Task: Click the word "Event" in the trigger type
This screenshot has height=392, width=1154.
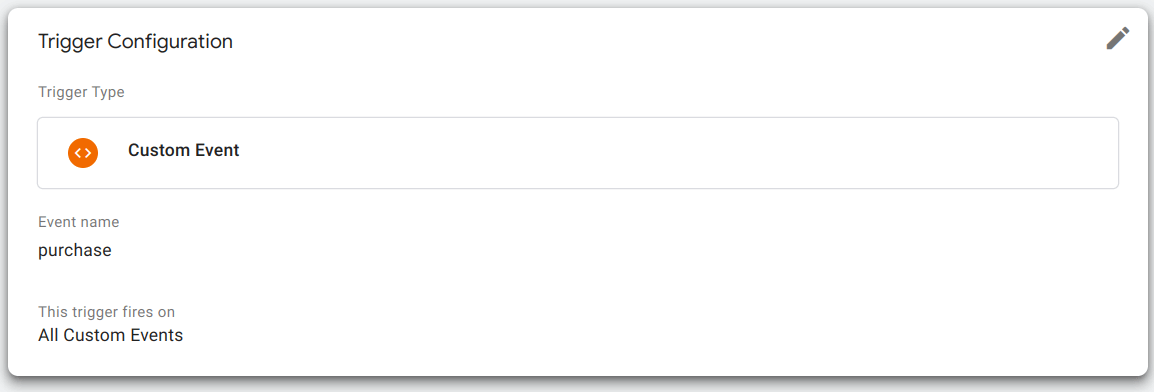Action: pyautogui.click(x=216, y=151)
